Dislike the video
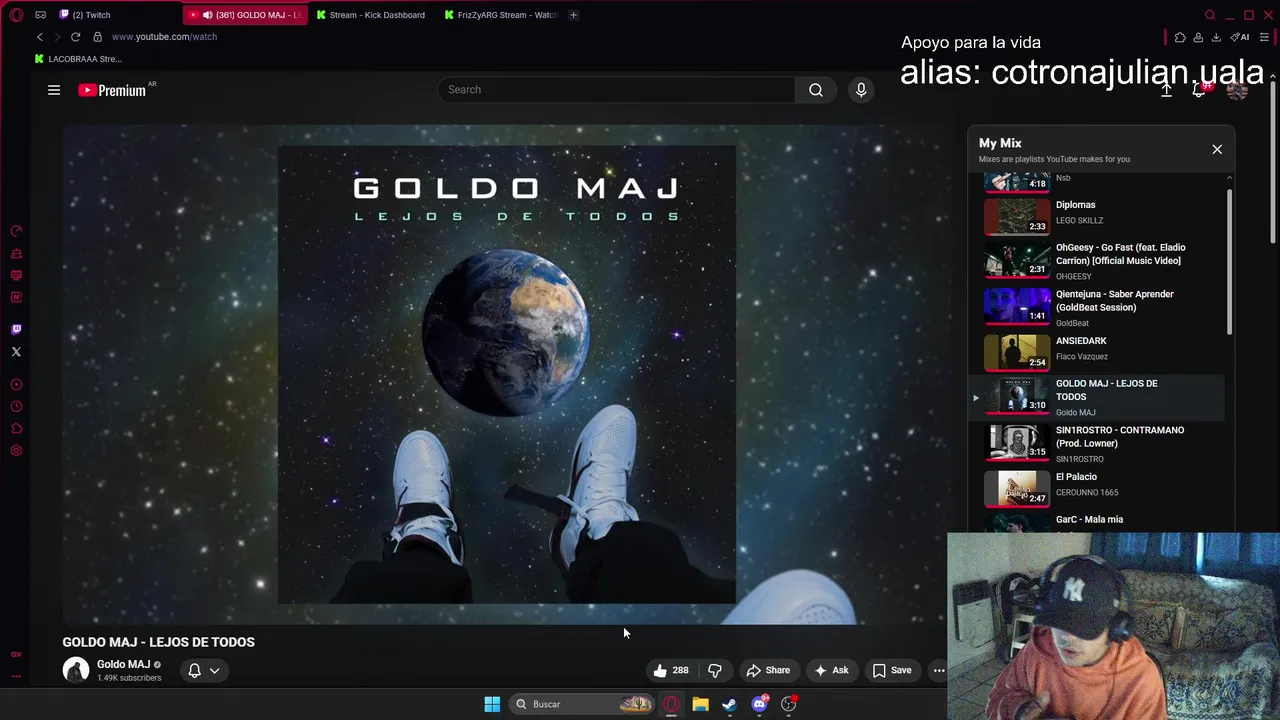Image resolution: width=1280 pixels, height=720 pixels. (x=715, y=671)
